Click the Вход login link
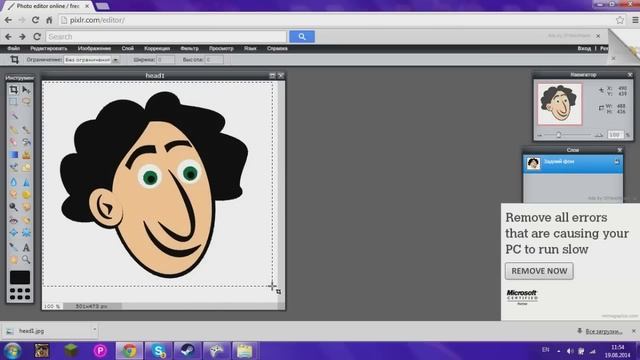The width and height of the screenshot is (640, 360). (584, 49)
